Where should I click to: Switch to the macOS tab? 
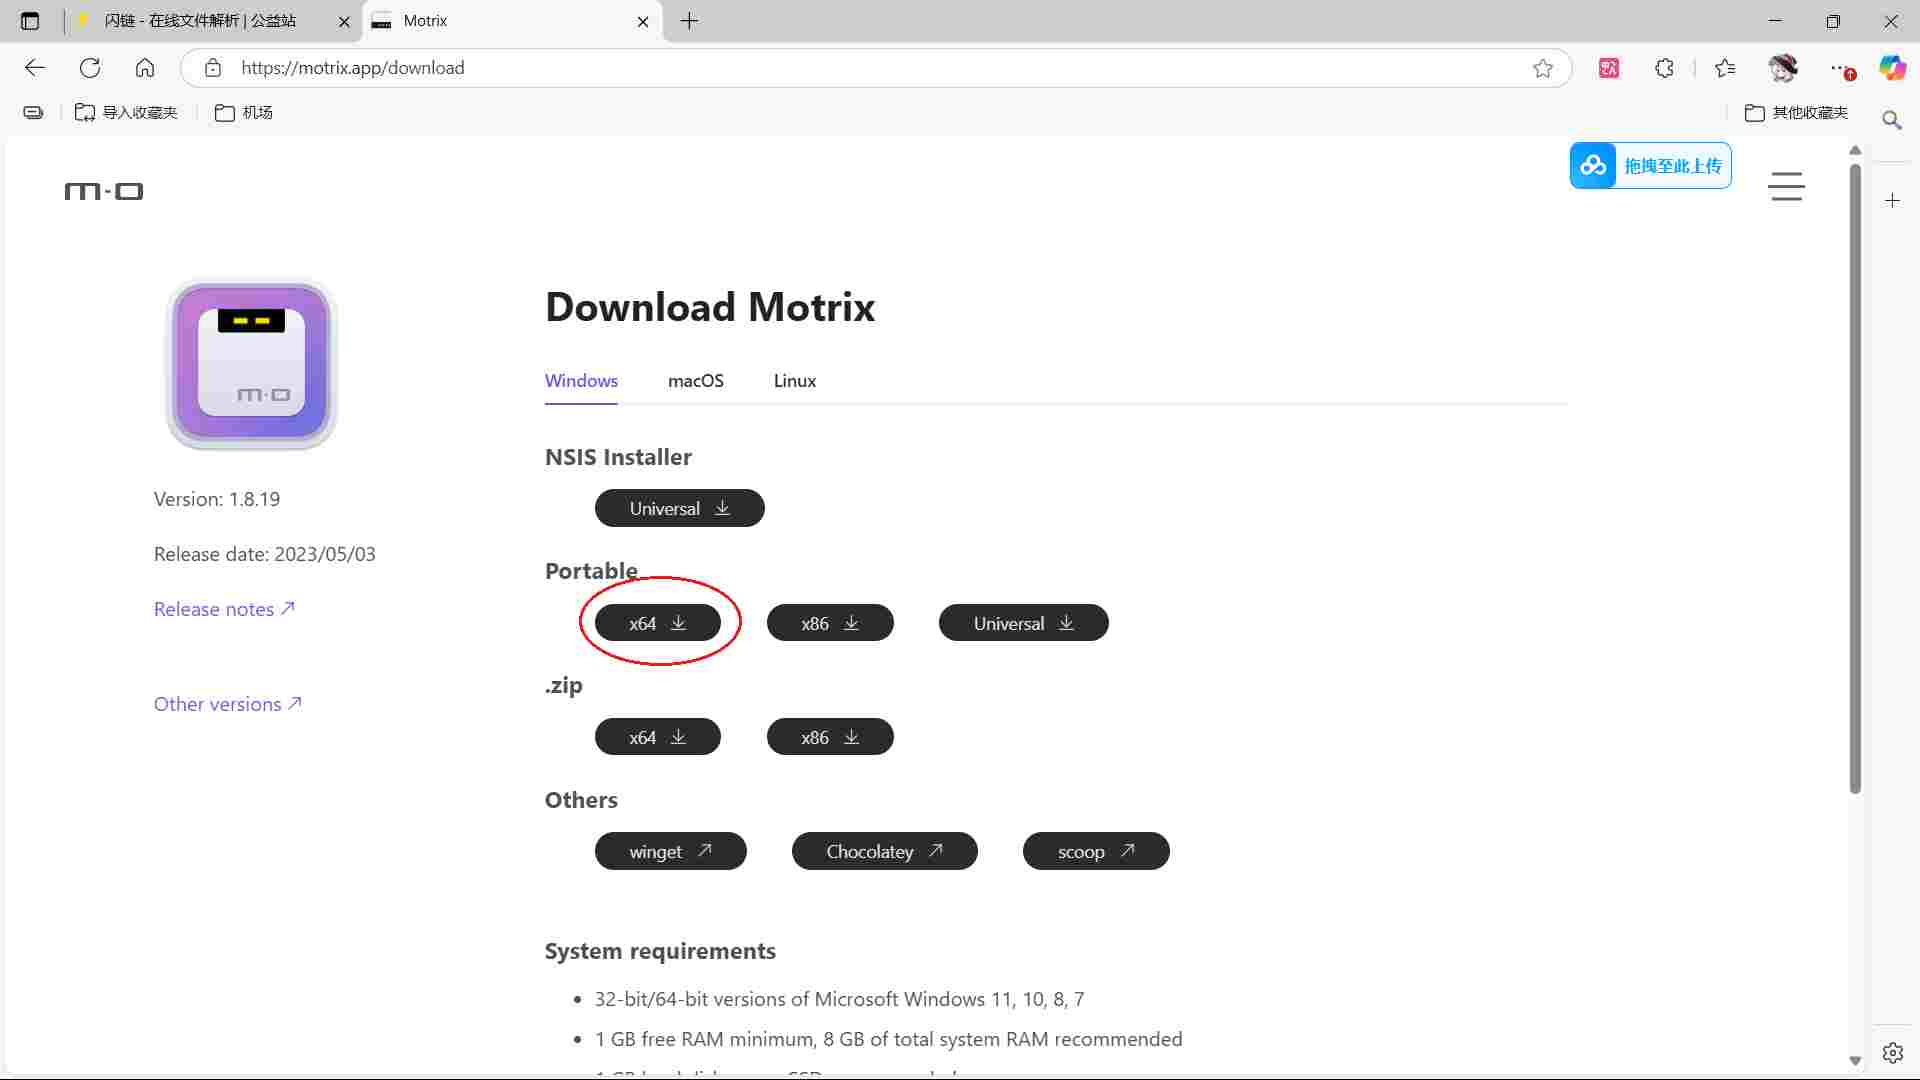pos(695,381)
